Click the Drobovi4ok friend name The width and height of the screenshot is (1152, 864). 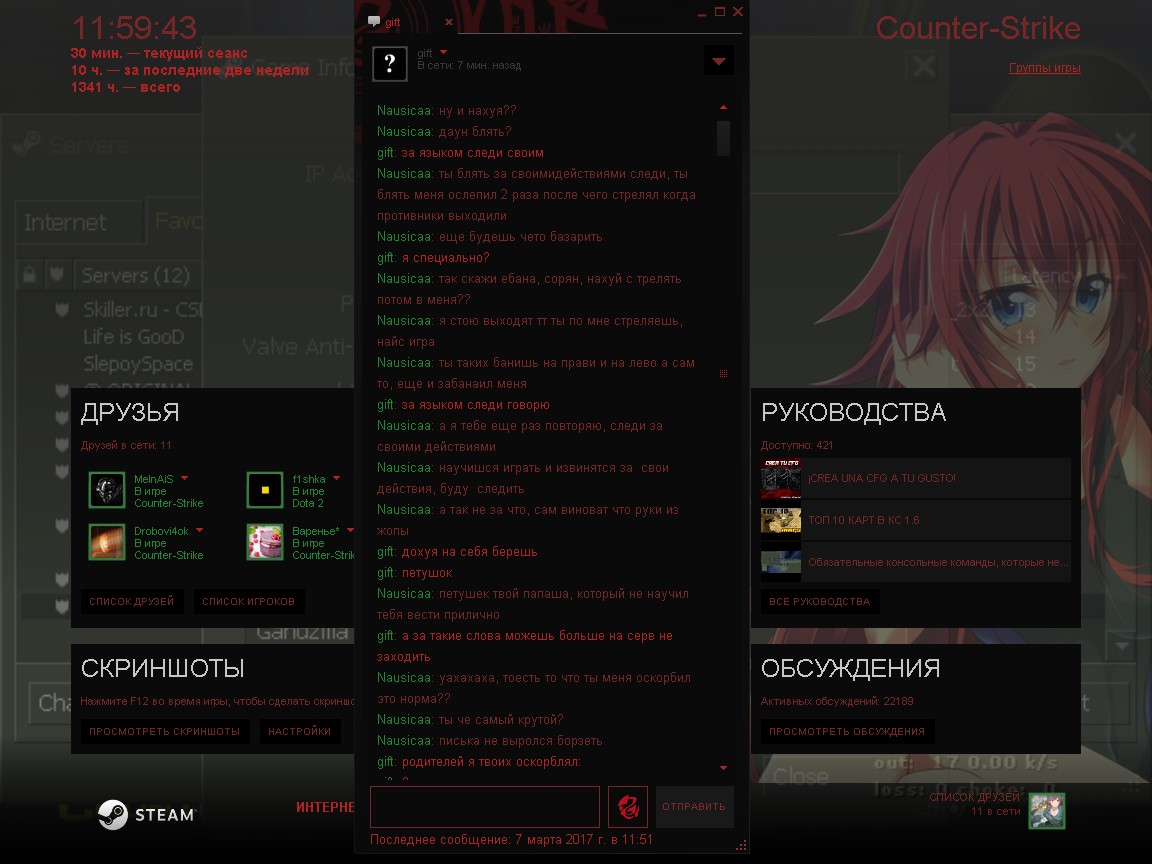coord(161,531)
